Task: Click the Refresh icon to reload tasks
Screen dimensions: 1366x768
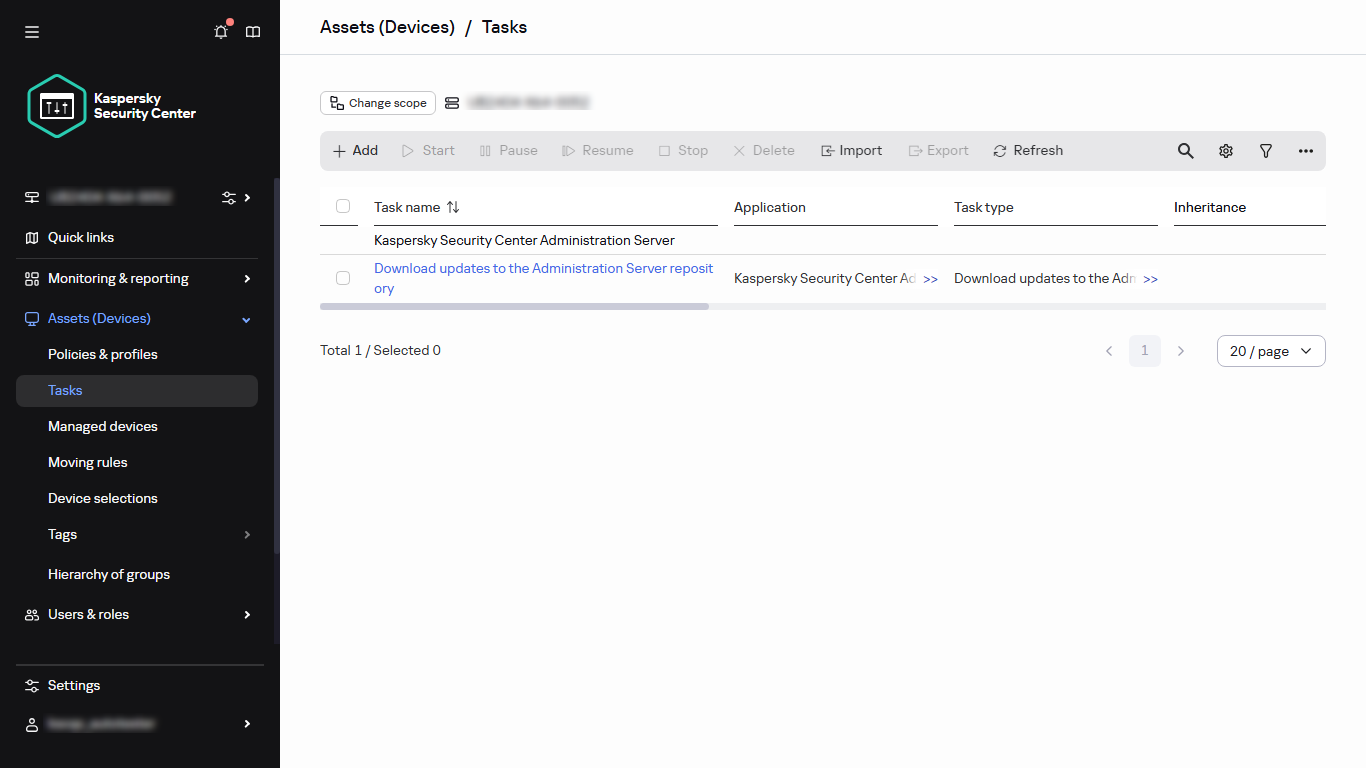Action: 1028,150
